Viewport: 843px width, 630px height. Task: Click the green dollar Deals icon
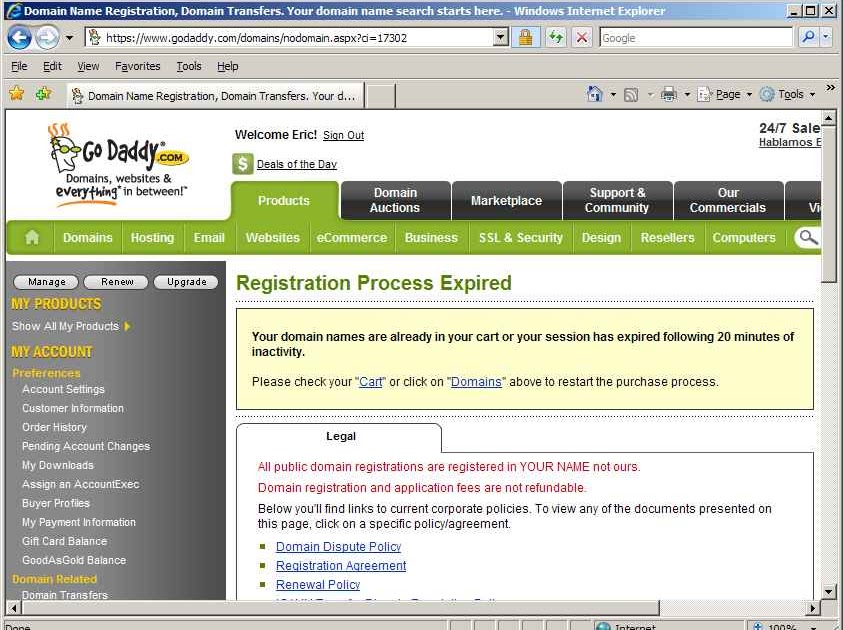point(242,164)
